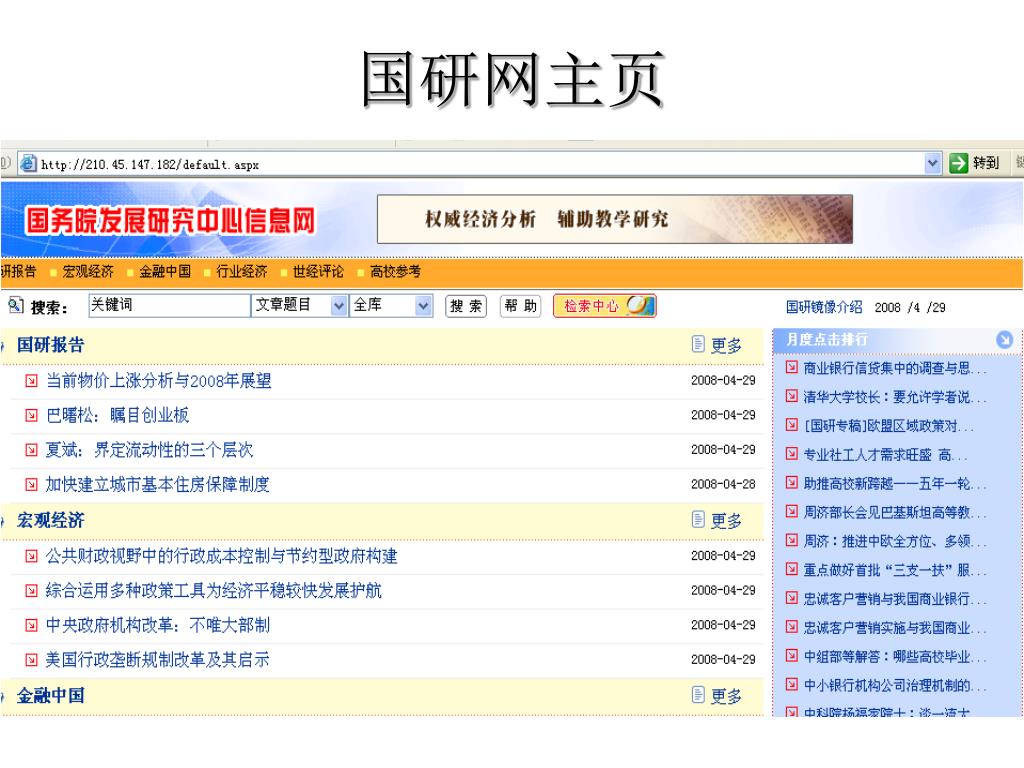Click red arrow icon beside 美国行政垄断规制改革
1024x768 pixels.
pos(31,660)
